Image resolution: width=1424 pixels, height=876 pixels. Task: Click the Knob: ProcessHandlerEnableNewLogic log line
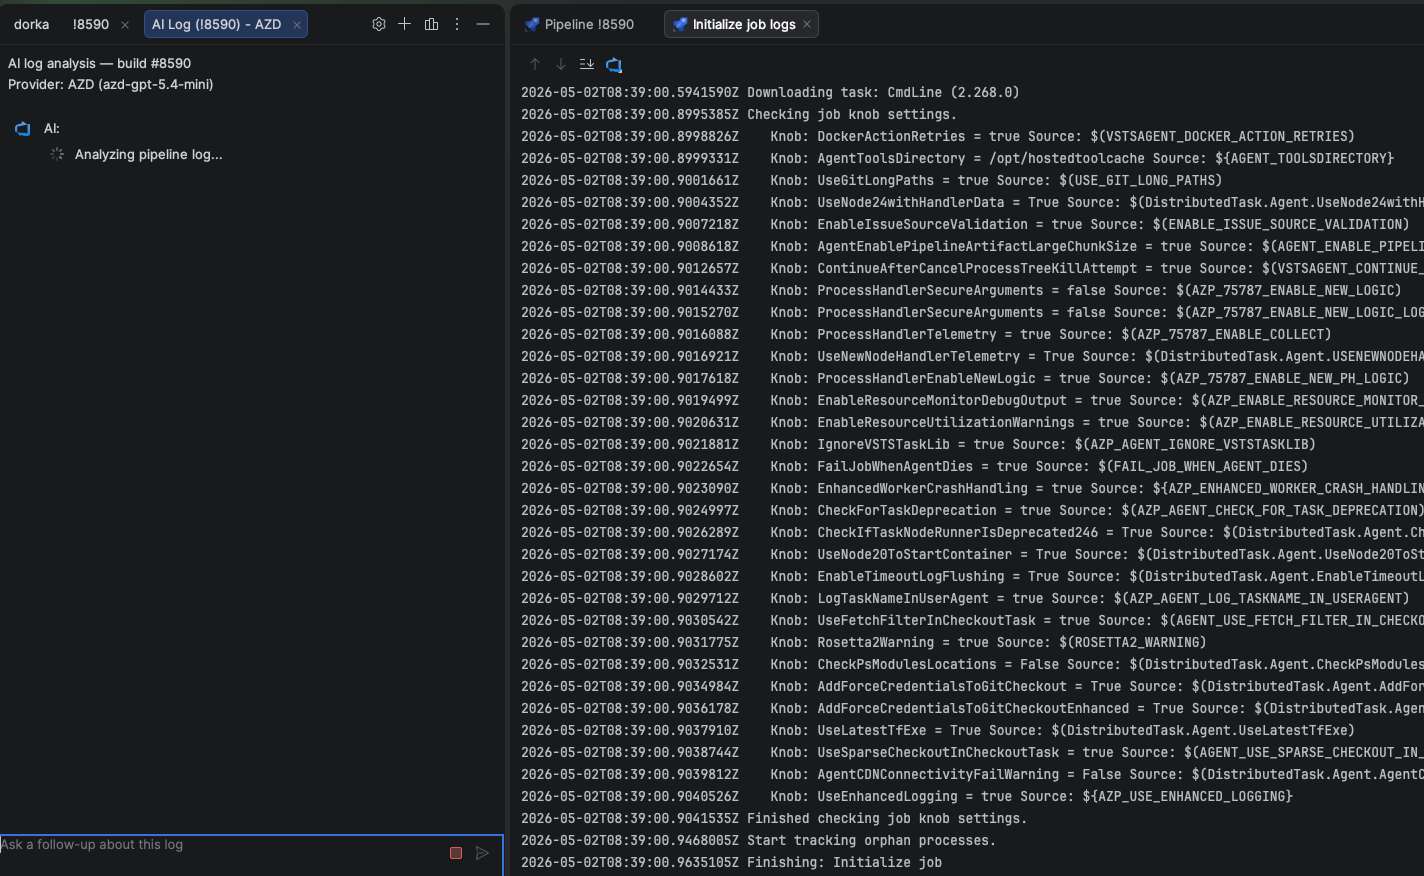[x=965, y=378]
